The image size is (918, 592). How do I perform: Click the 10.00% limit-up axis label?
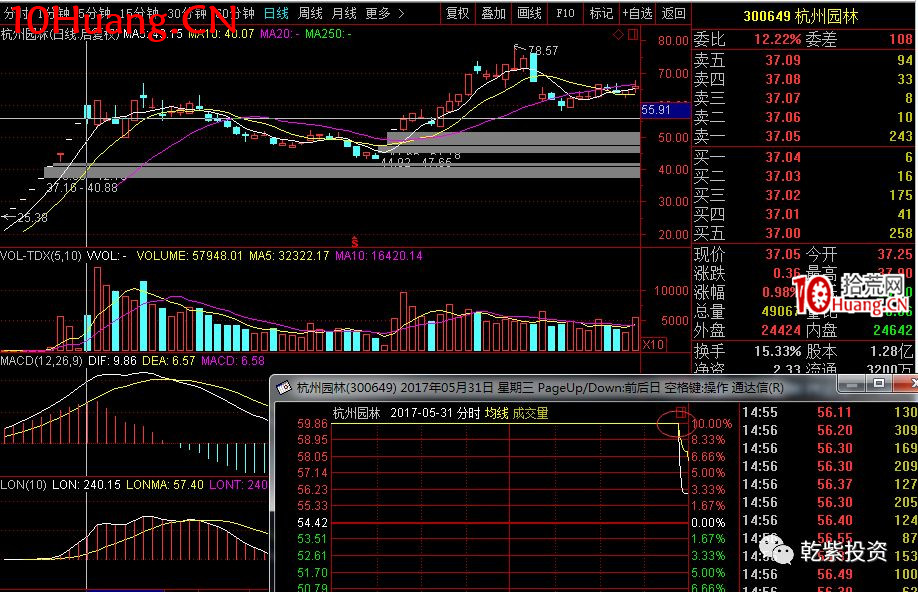pos(712,423)
